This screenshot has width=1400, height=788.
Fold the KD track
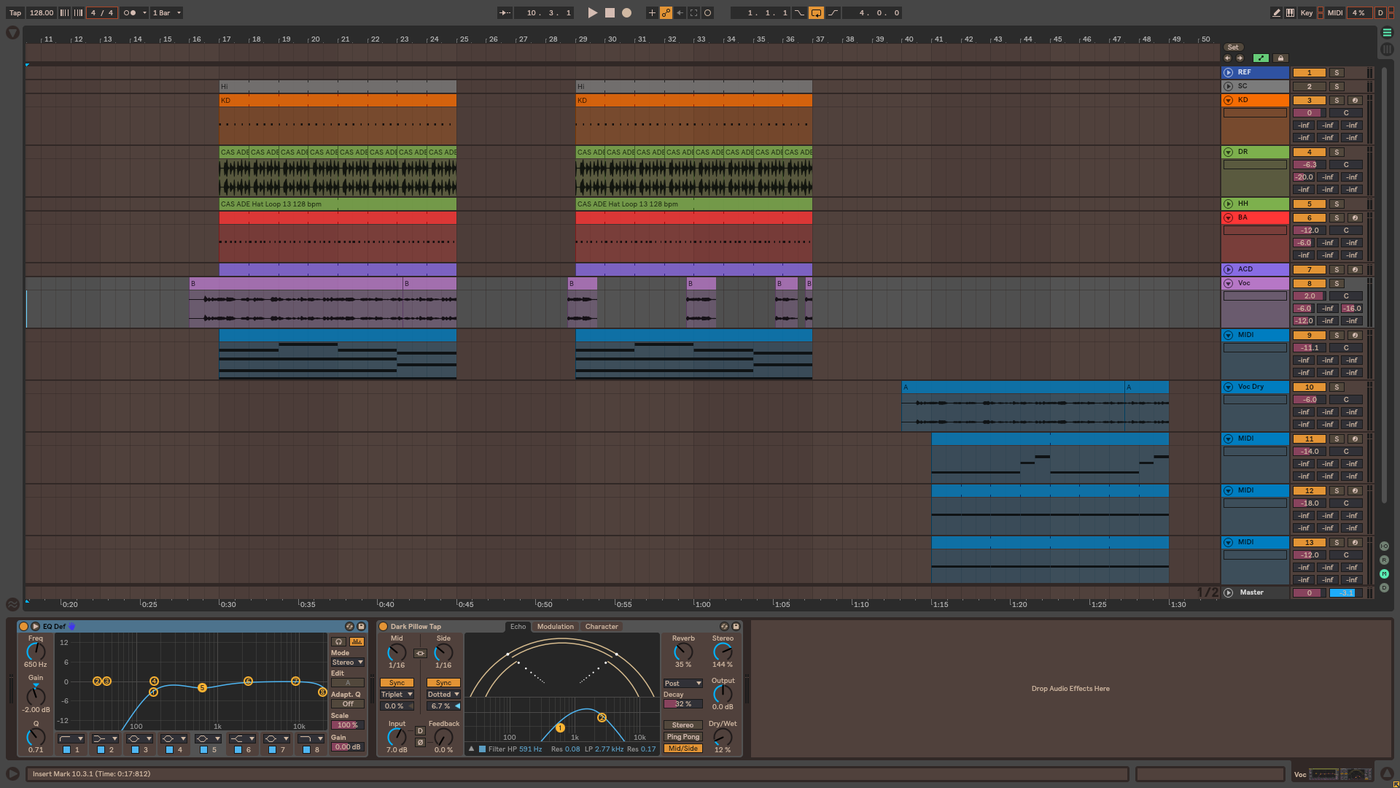click(x=1228, y=100)
